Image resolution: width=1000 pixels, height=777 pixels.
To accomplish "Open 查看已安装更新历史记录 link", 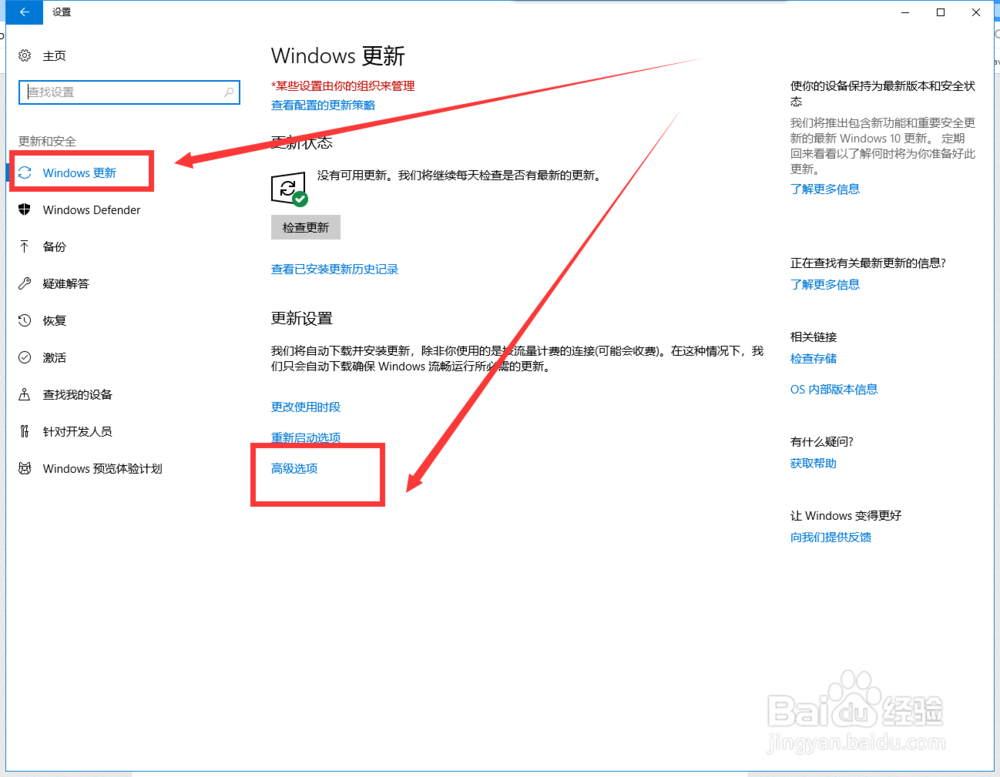I will click(x=334, y=269).
